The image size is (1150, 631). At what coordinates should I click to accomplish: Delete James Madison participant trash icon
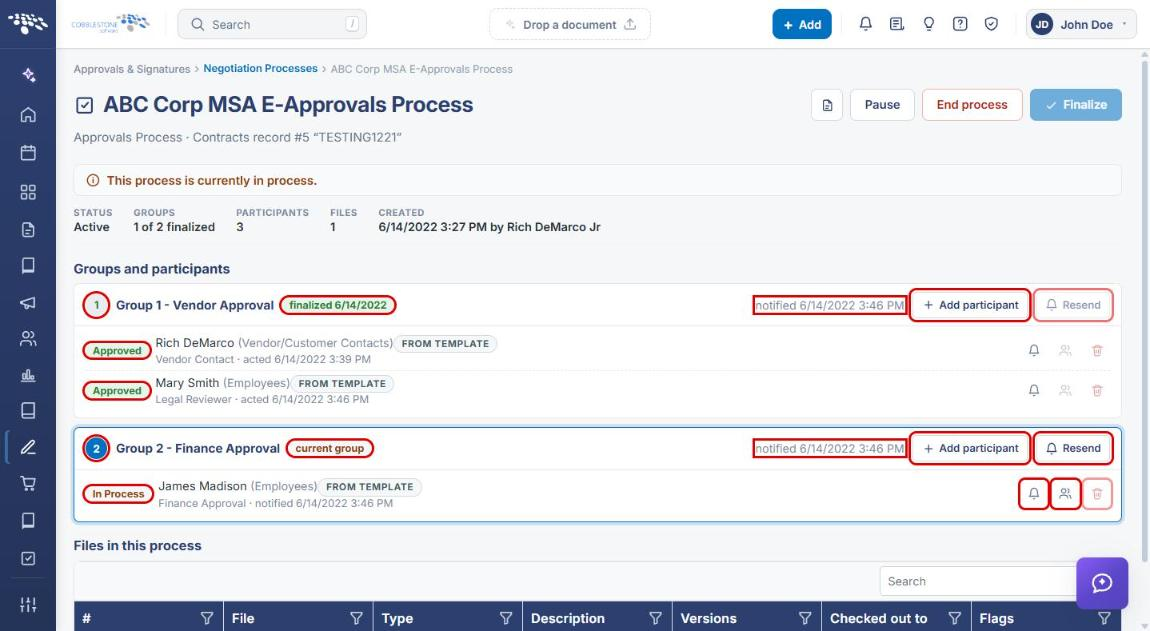(1097, 494)
